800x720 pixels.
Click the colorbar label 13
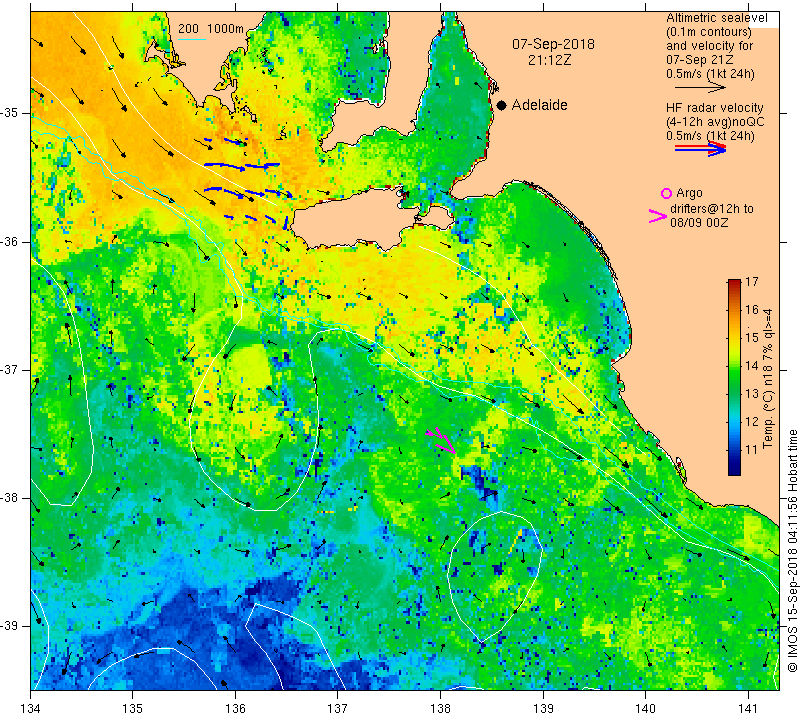point(752,394)
